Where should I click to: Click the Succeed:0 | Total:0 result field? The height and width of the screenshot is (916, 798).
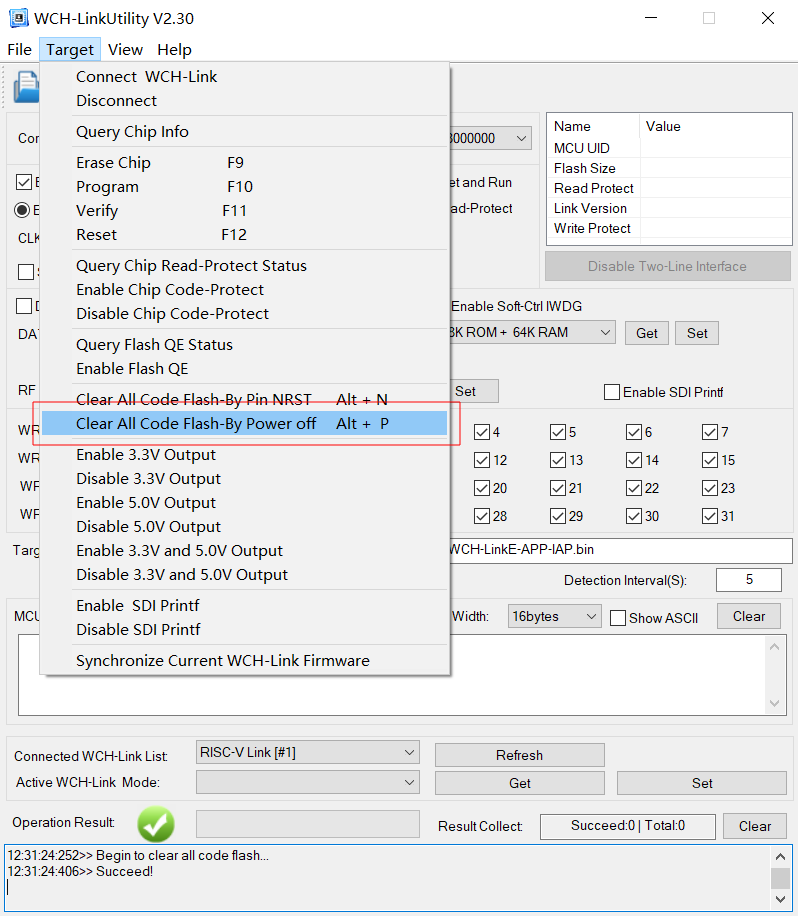point(628,826)
